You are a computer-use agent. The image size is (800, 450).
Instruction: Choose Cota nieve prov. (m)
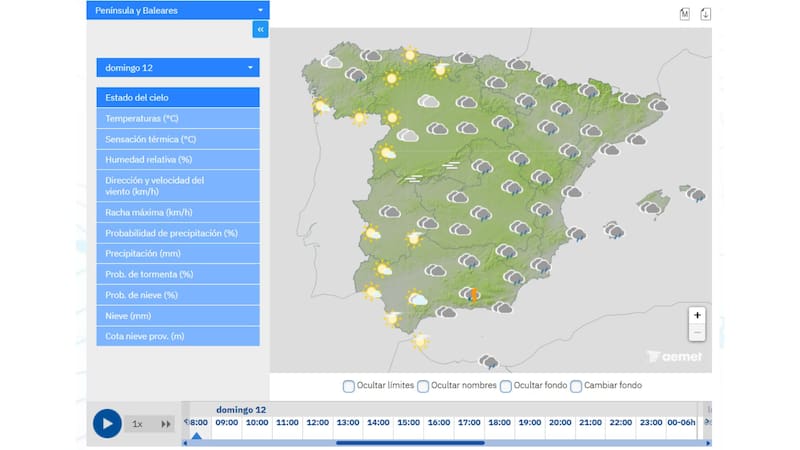point(178,336)
